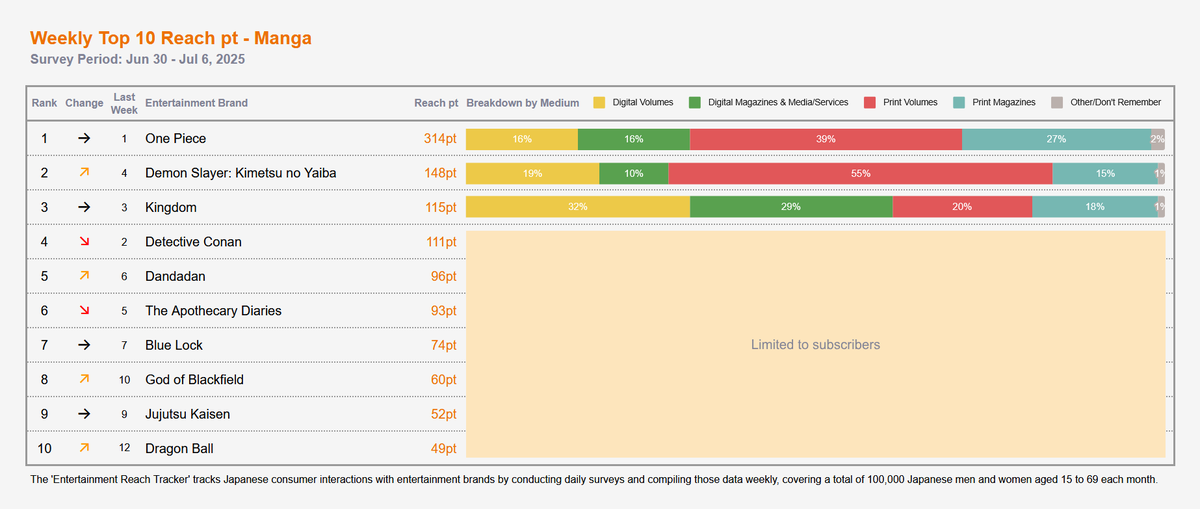Click One Piece's green 16% bar segment
Viewport: 1200px width, 509px height.
tap(634, 139)
